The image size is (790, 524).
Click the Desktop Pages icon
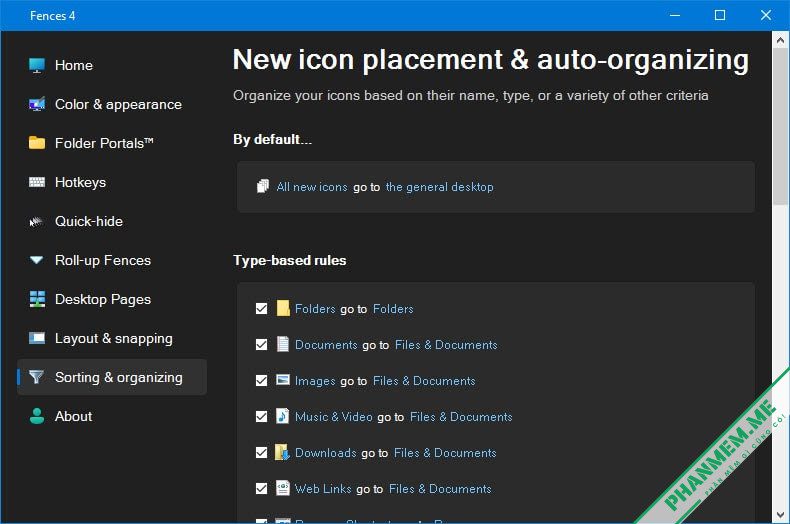click(37, 299)
